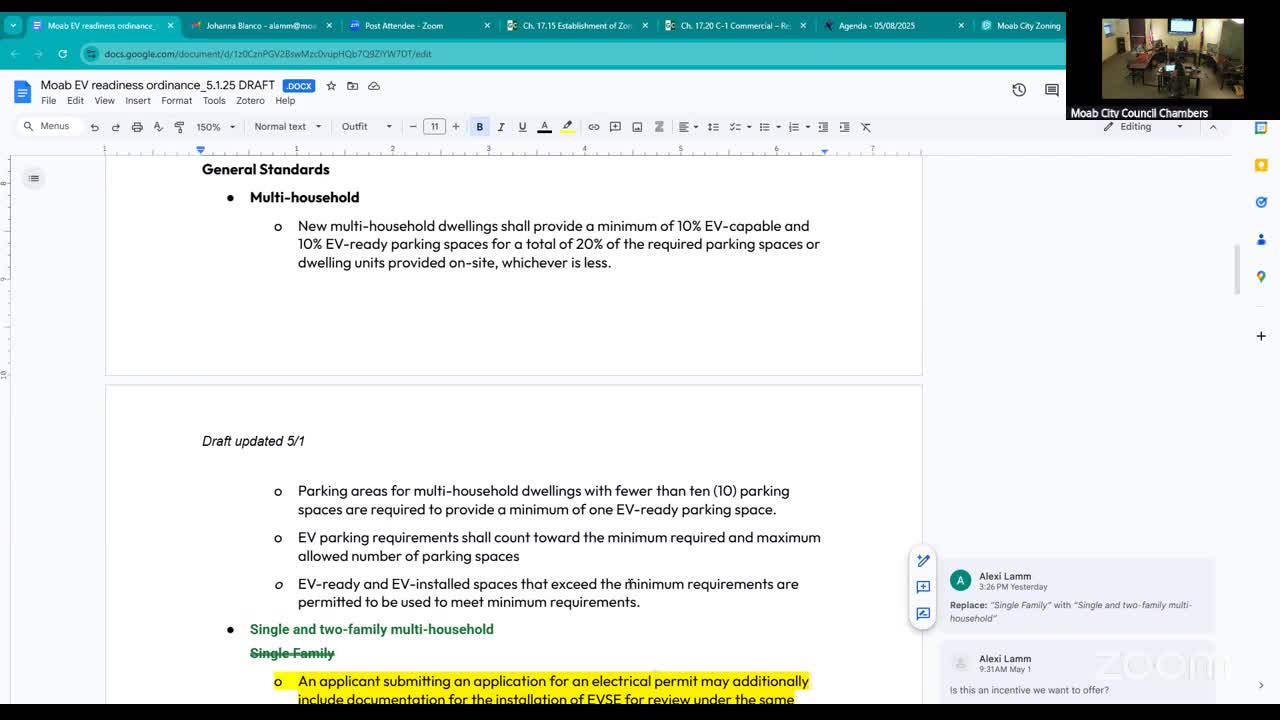Screen dimensions: 1280x720
Task: Open the Insert menu
Action: coord(138,101)
